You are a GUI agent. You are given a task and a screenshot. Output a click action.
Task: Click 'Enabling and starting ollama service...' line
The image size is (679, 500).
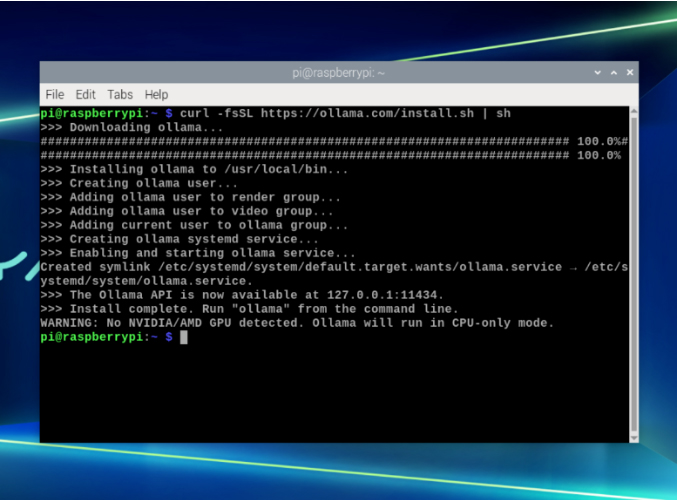(198, 253)
